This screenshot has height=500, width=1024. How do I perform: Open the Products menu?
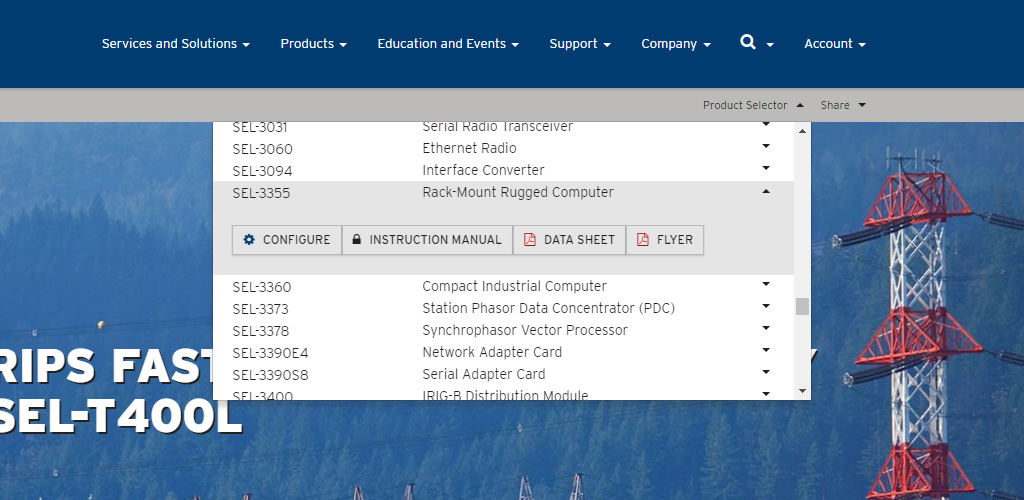coord(313,44)
